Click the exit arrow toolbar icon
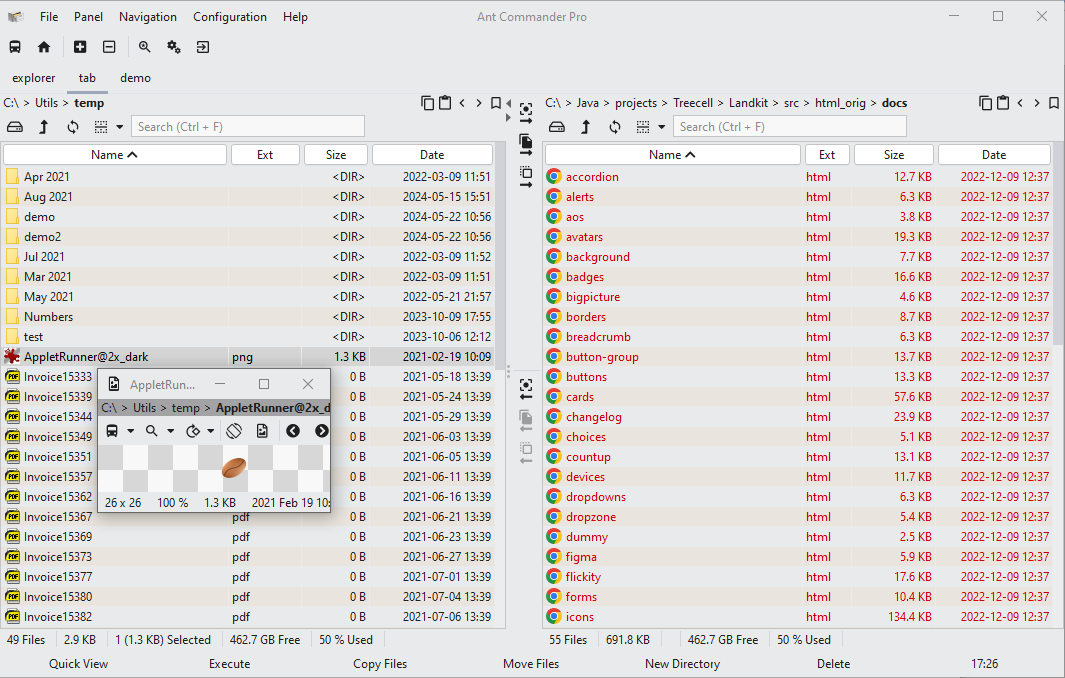 click(x=203, y=47)
